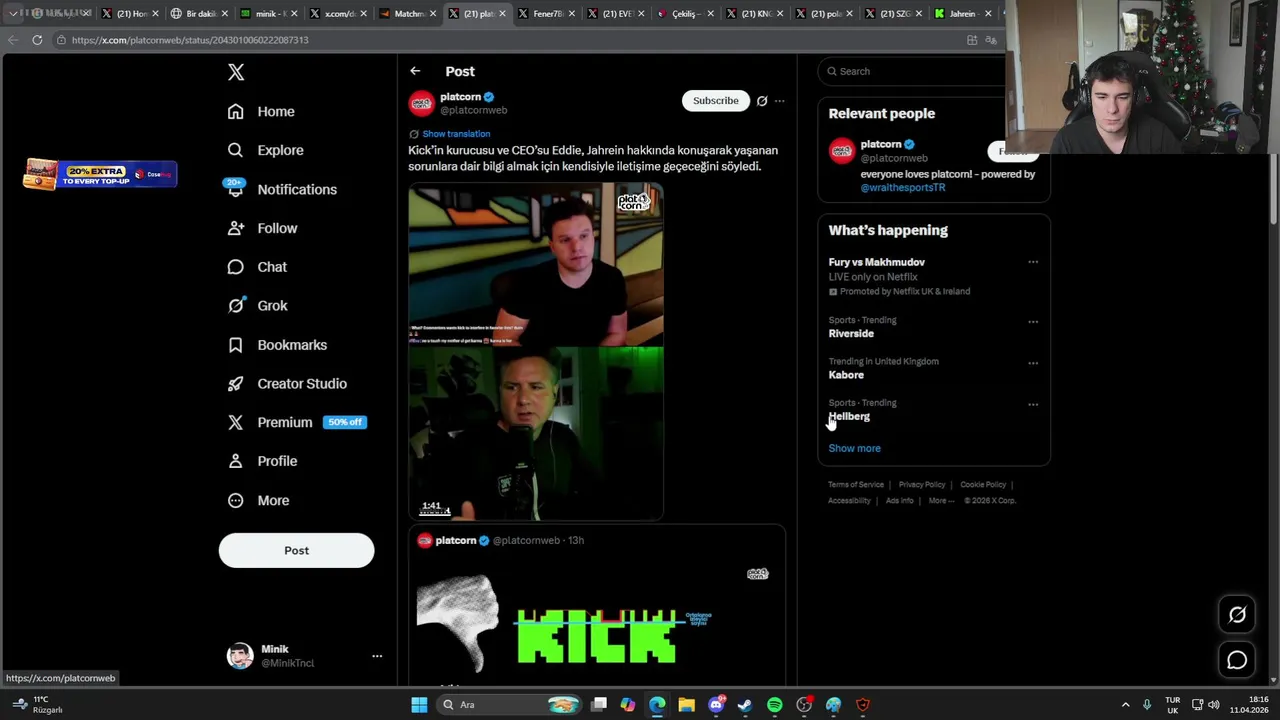Open the 18:16 clock and date in the taskbar
The height and width of the screenshot is (720, 1280).
pyautogui.click(x=1250, y=705)
